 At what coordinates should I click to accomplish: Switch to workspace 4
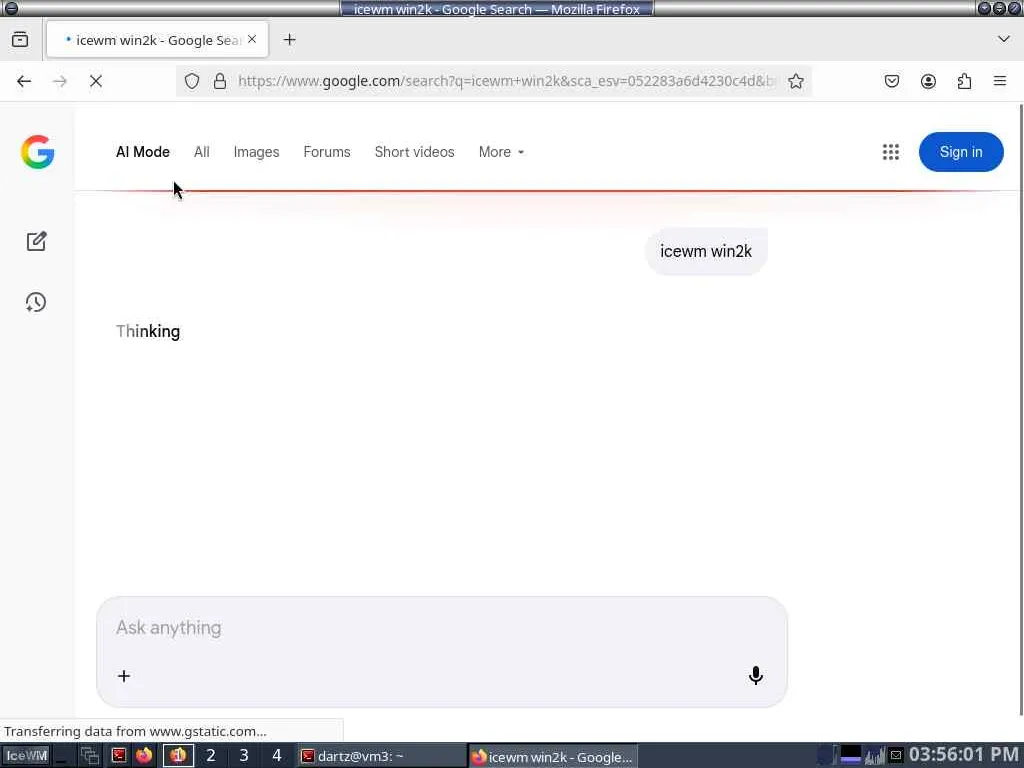pos(276,756)
